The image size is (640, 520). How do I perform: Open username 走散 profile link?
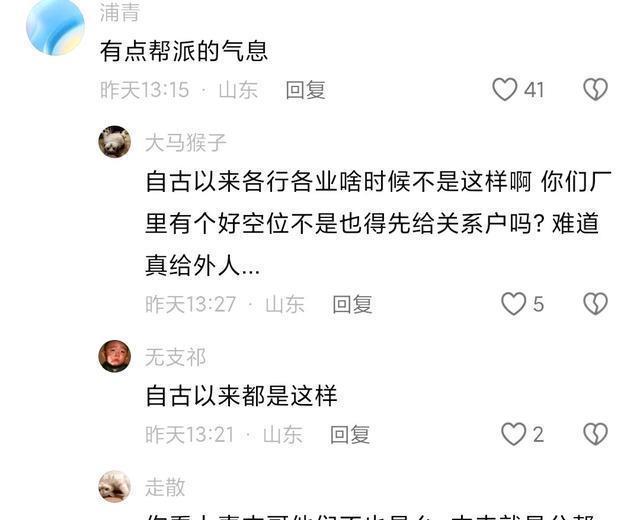[x=165, y=487]
